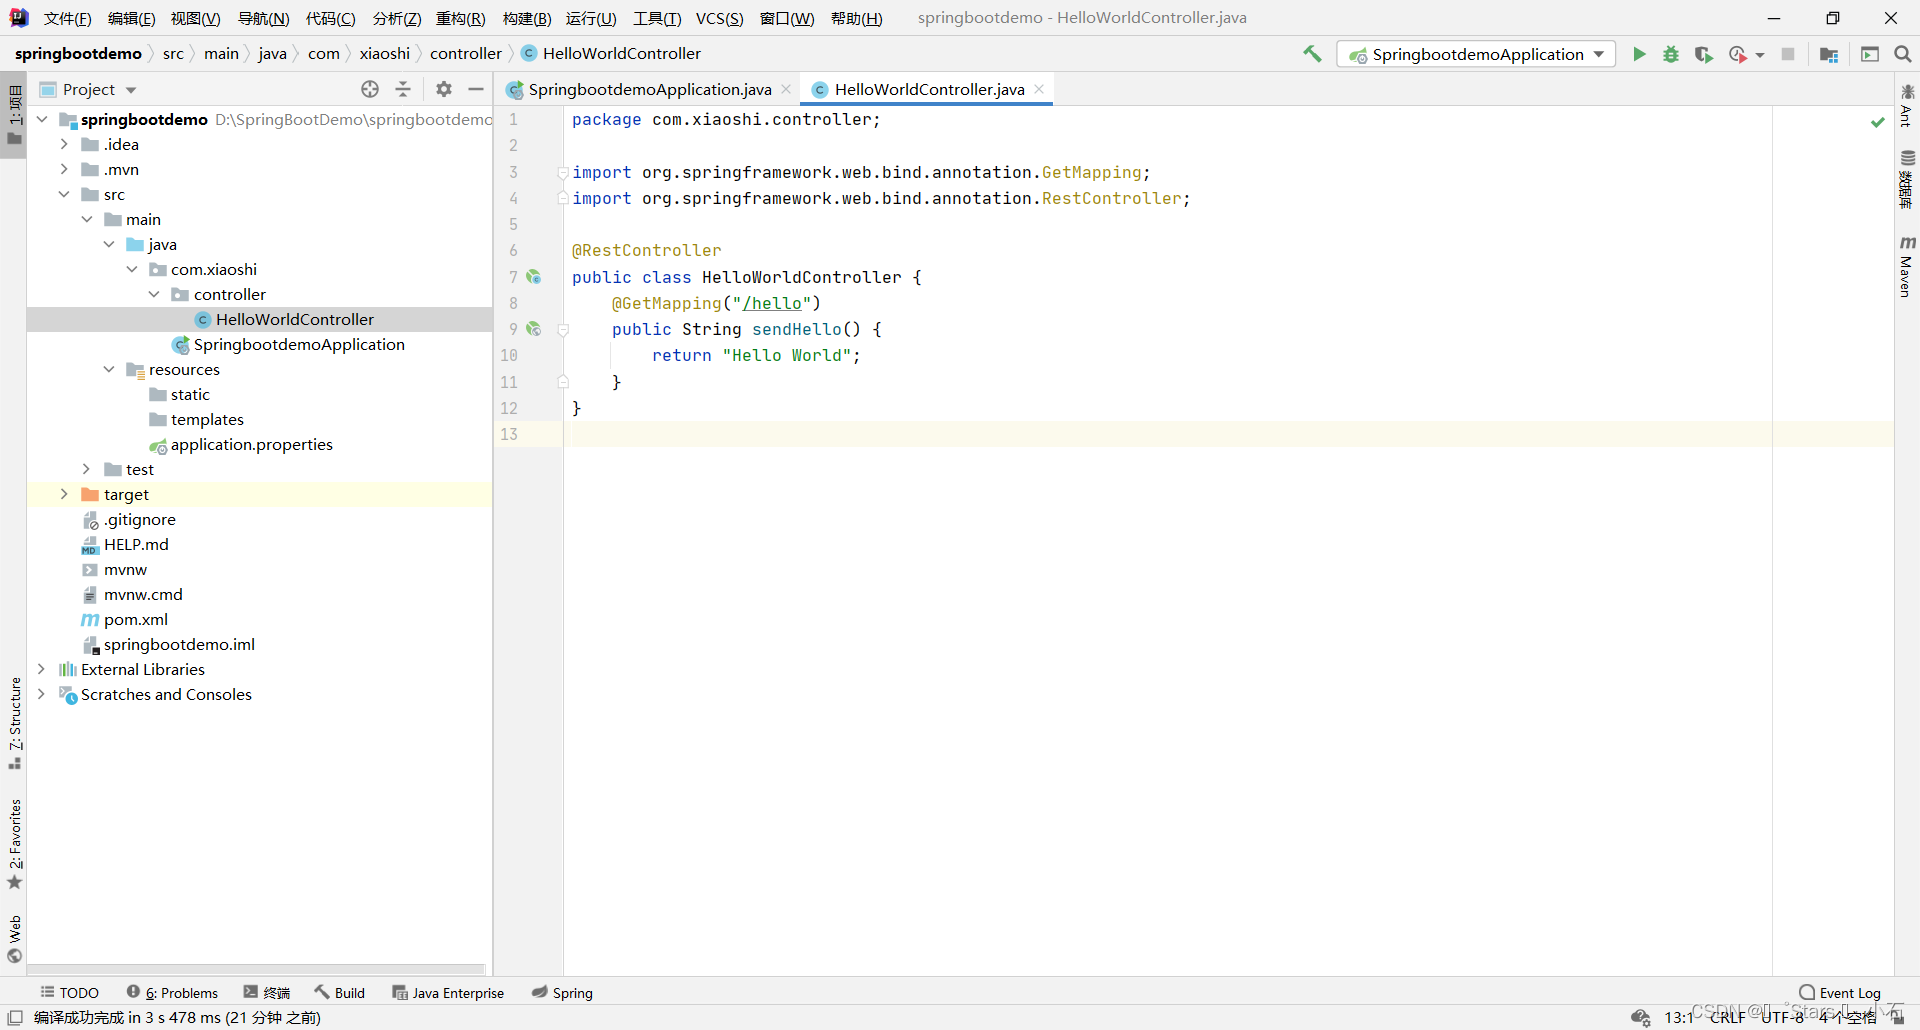Viewport: 1920px width, 1030px height.
Task: Click the Project panel horizontal scrollbar
Action: click(x=256, y=969)
